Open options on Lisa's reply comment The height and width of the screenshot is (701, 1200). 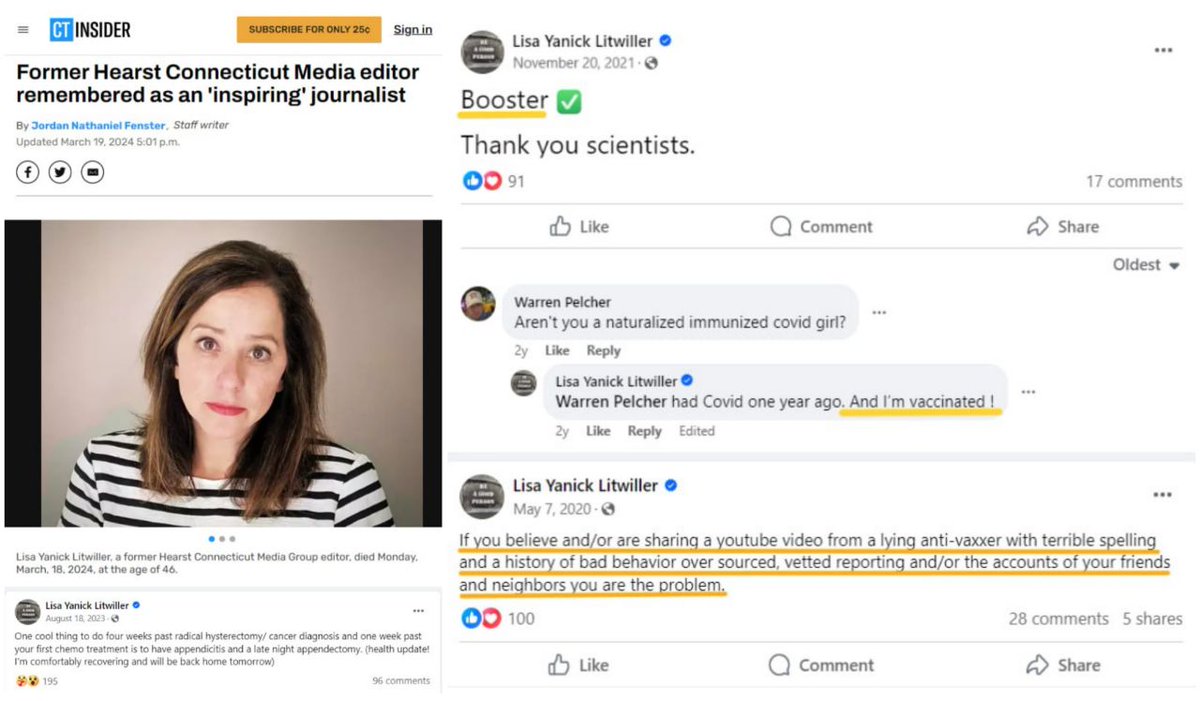1027,392
